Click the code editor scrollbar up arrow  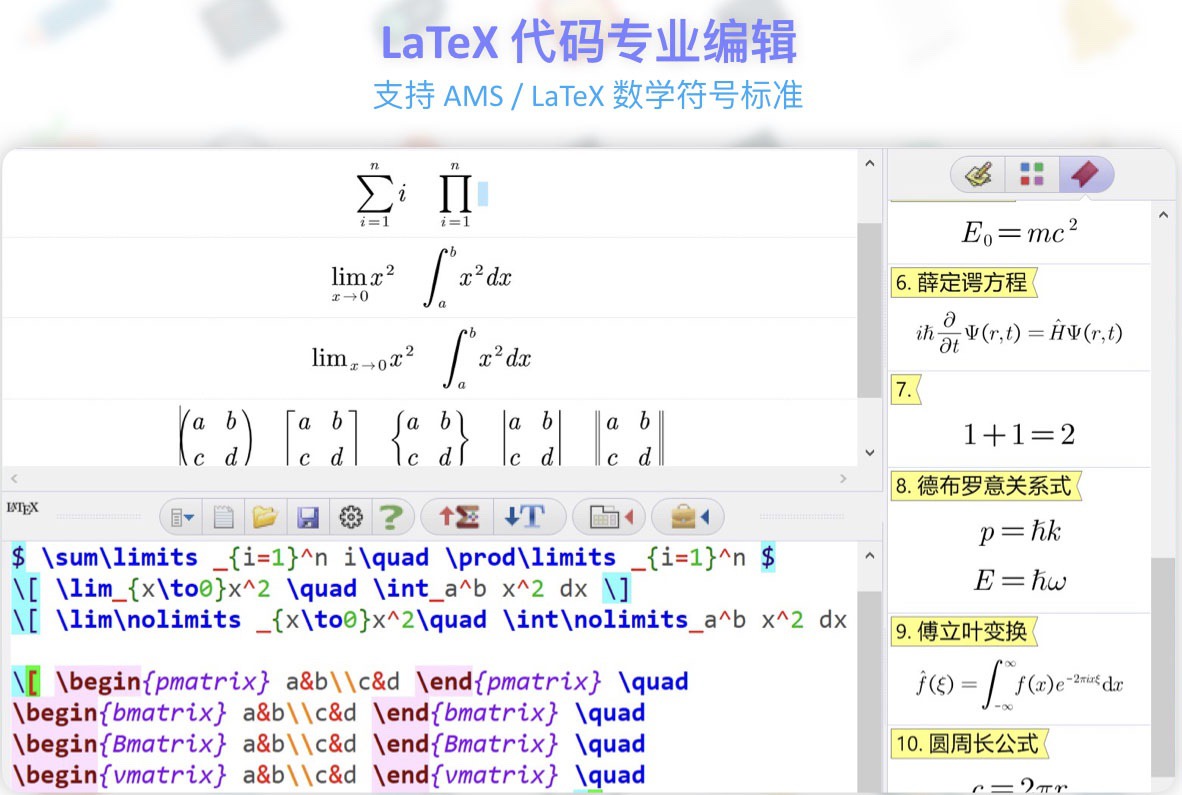[869, 556]
